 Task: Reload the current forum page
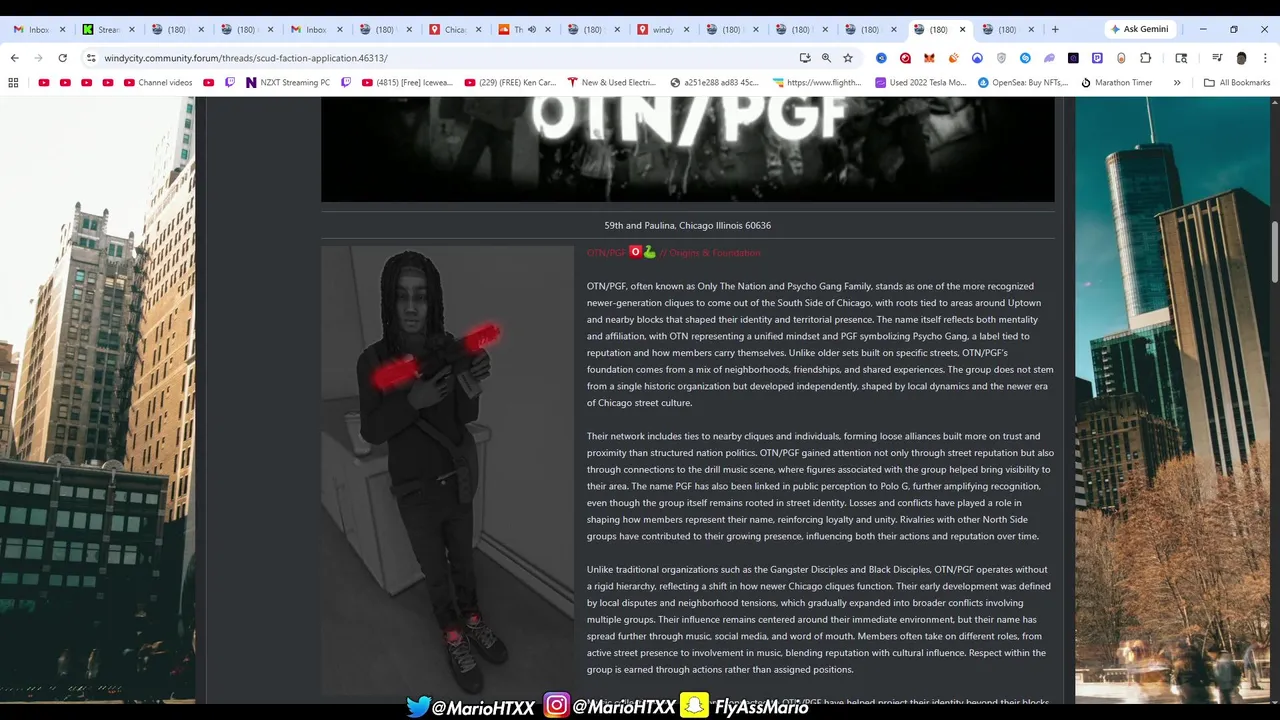click(x=62, y=58)
